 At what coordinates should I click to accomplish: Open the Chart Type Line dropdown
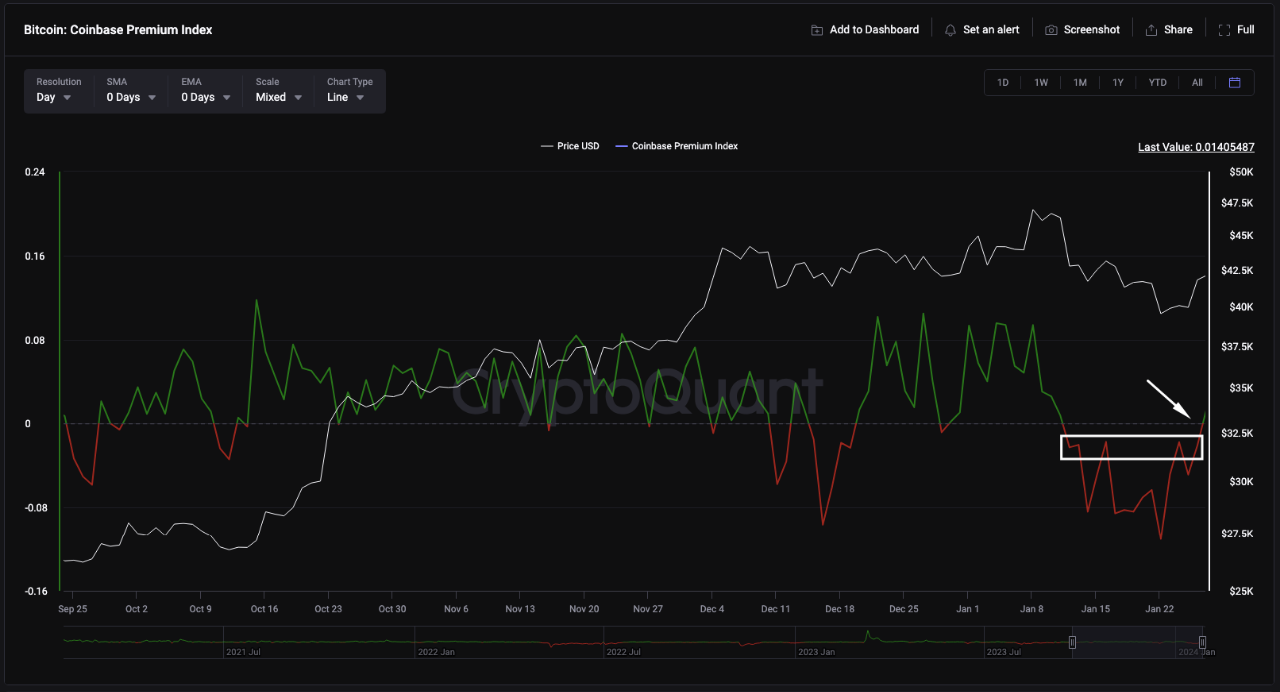coord(346,97)
